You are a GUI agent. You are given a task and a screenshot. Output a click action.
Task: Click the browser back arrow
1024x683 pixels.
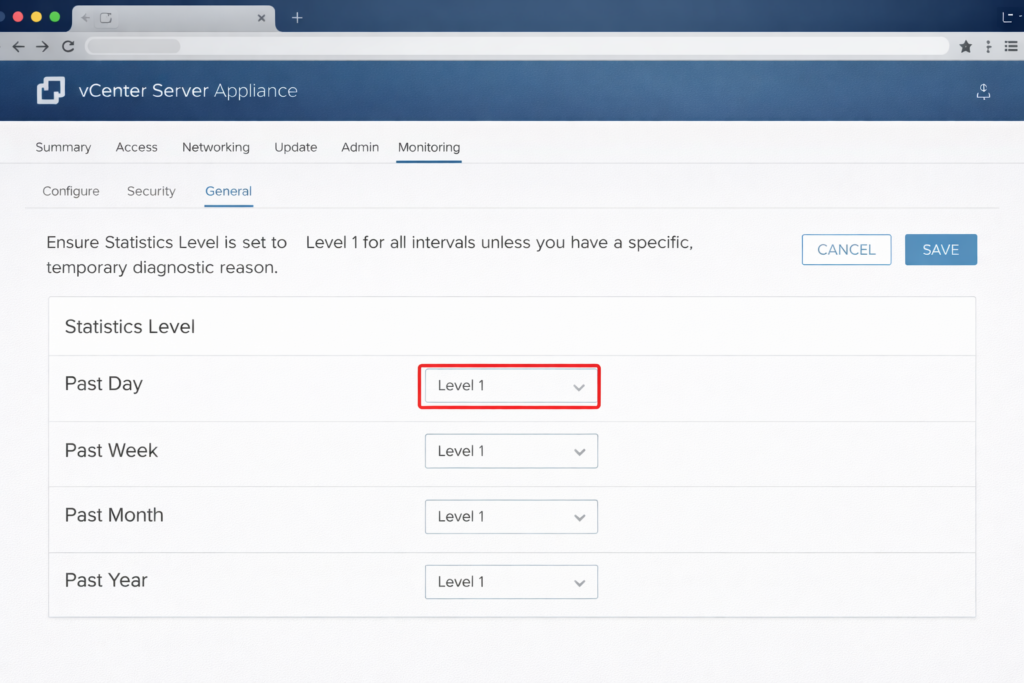coord(18,46)
